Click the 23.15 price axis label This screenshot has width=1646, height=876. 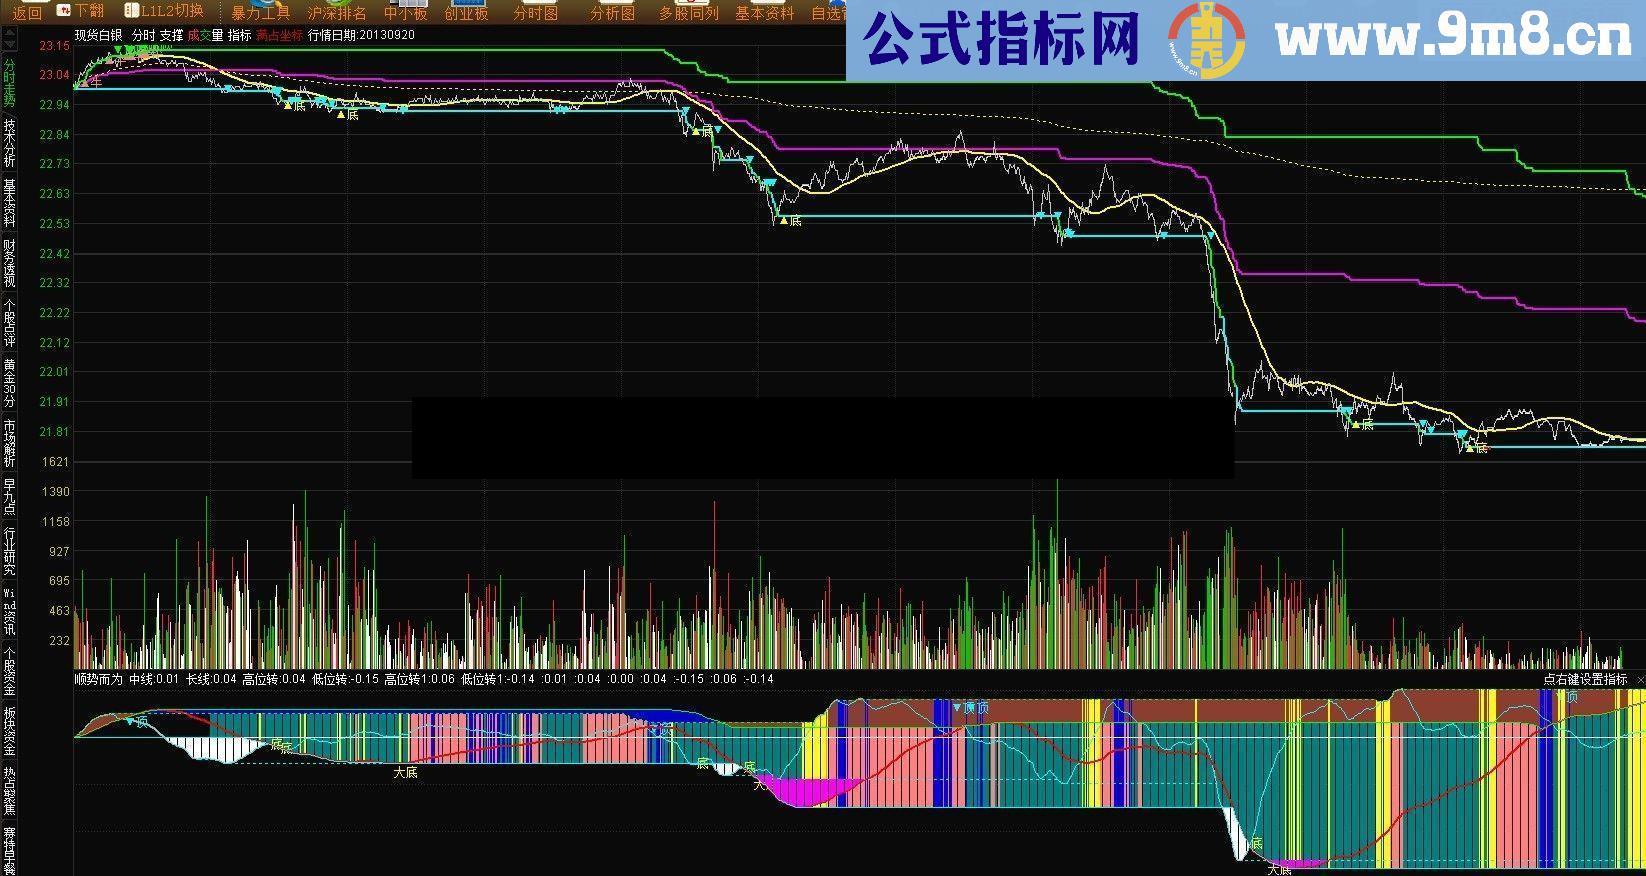(54, 46)
